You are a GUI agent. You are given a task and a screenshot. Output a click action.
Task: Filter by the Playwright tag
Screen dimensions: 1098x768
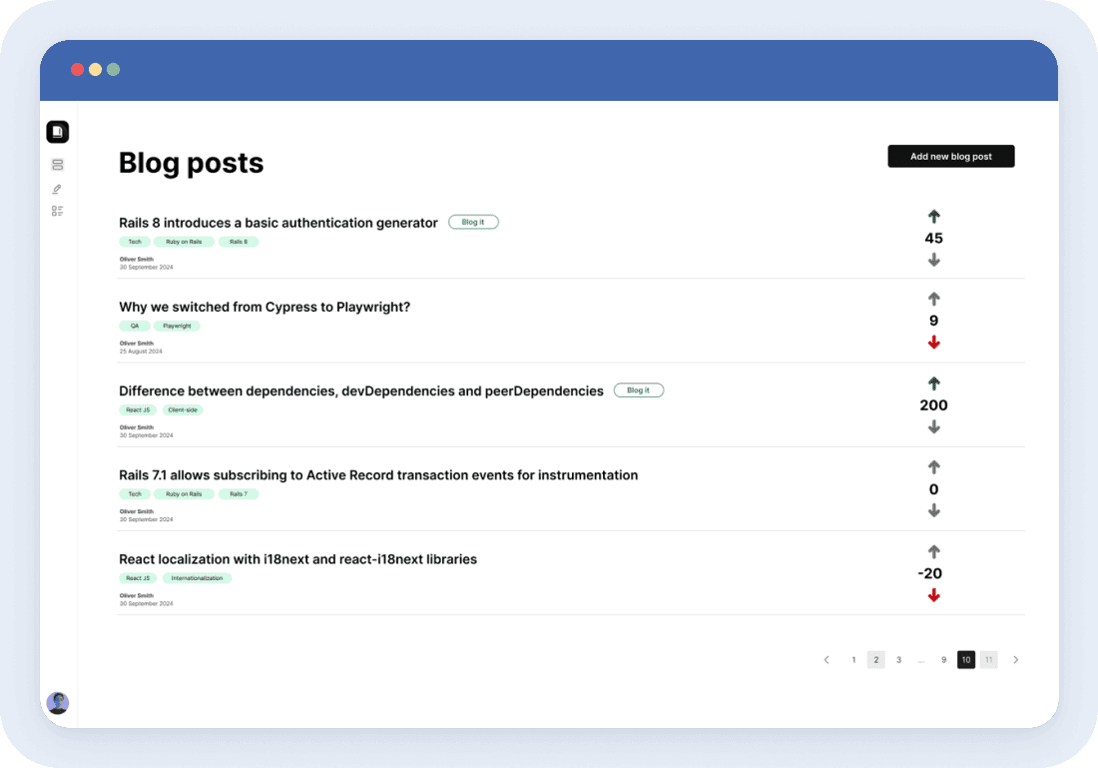177,326
